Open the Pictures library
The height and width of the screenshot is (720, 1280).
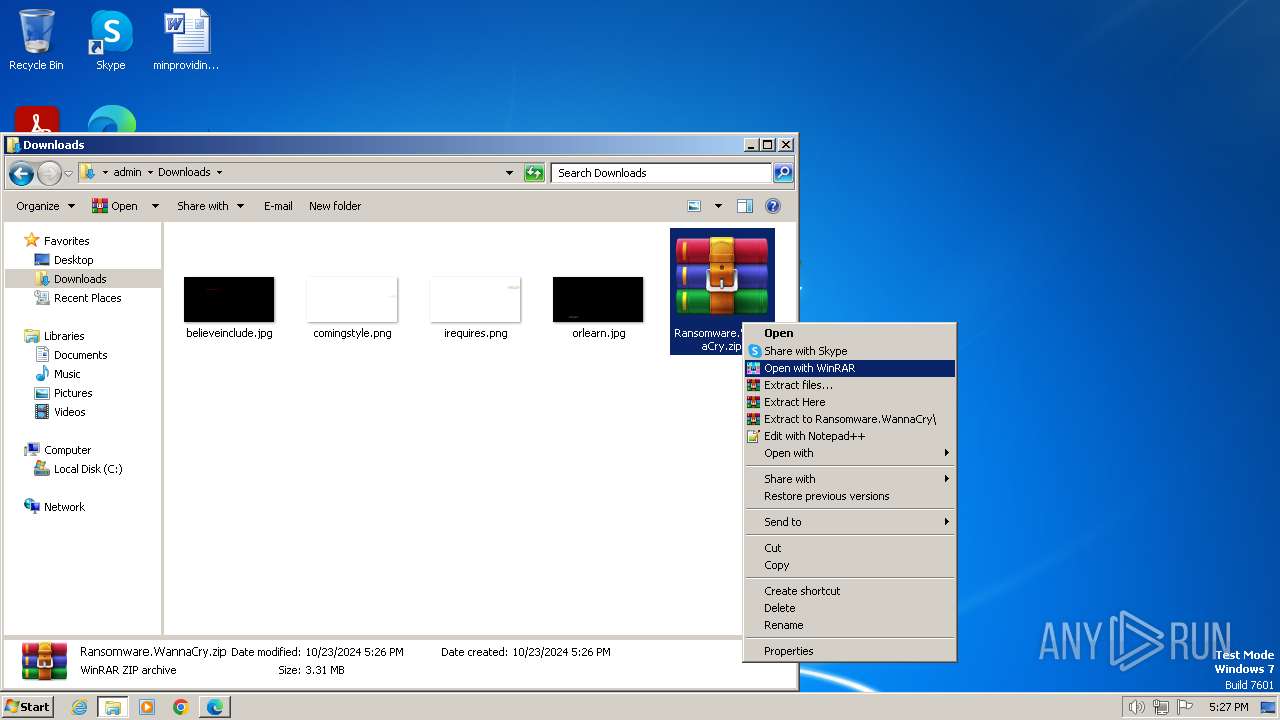(x=72, y=393)
